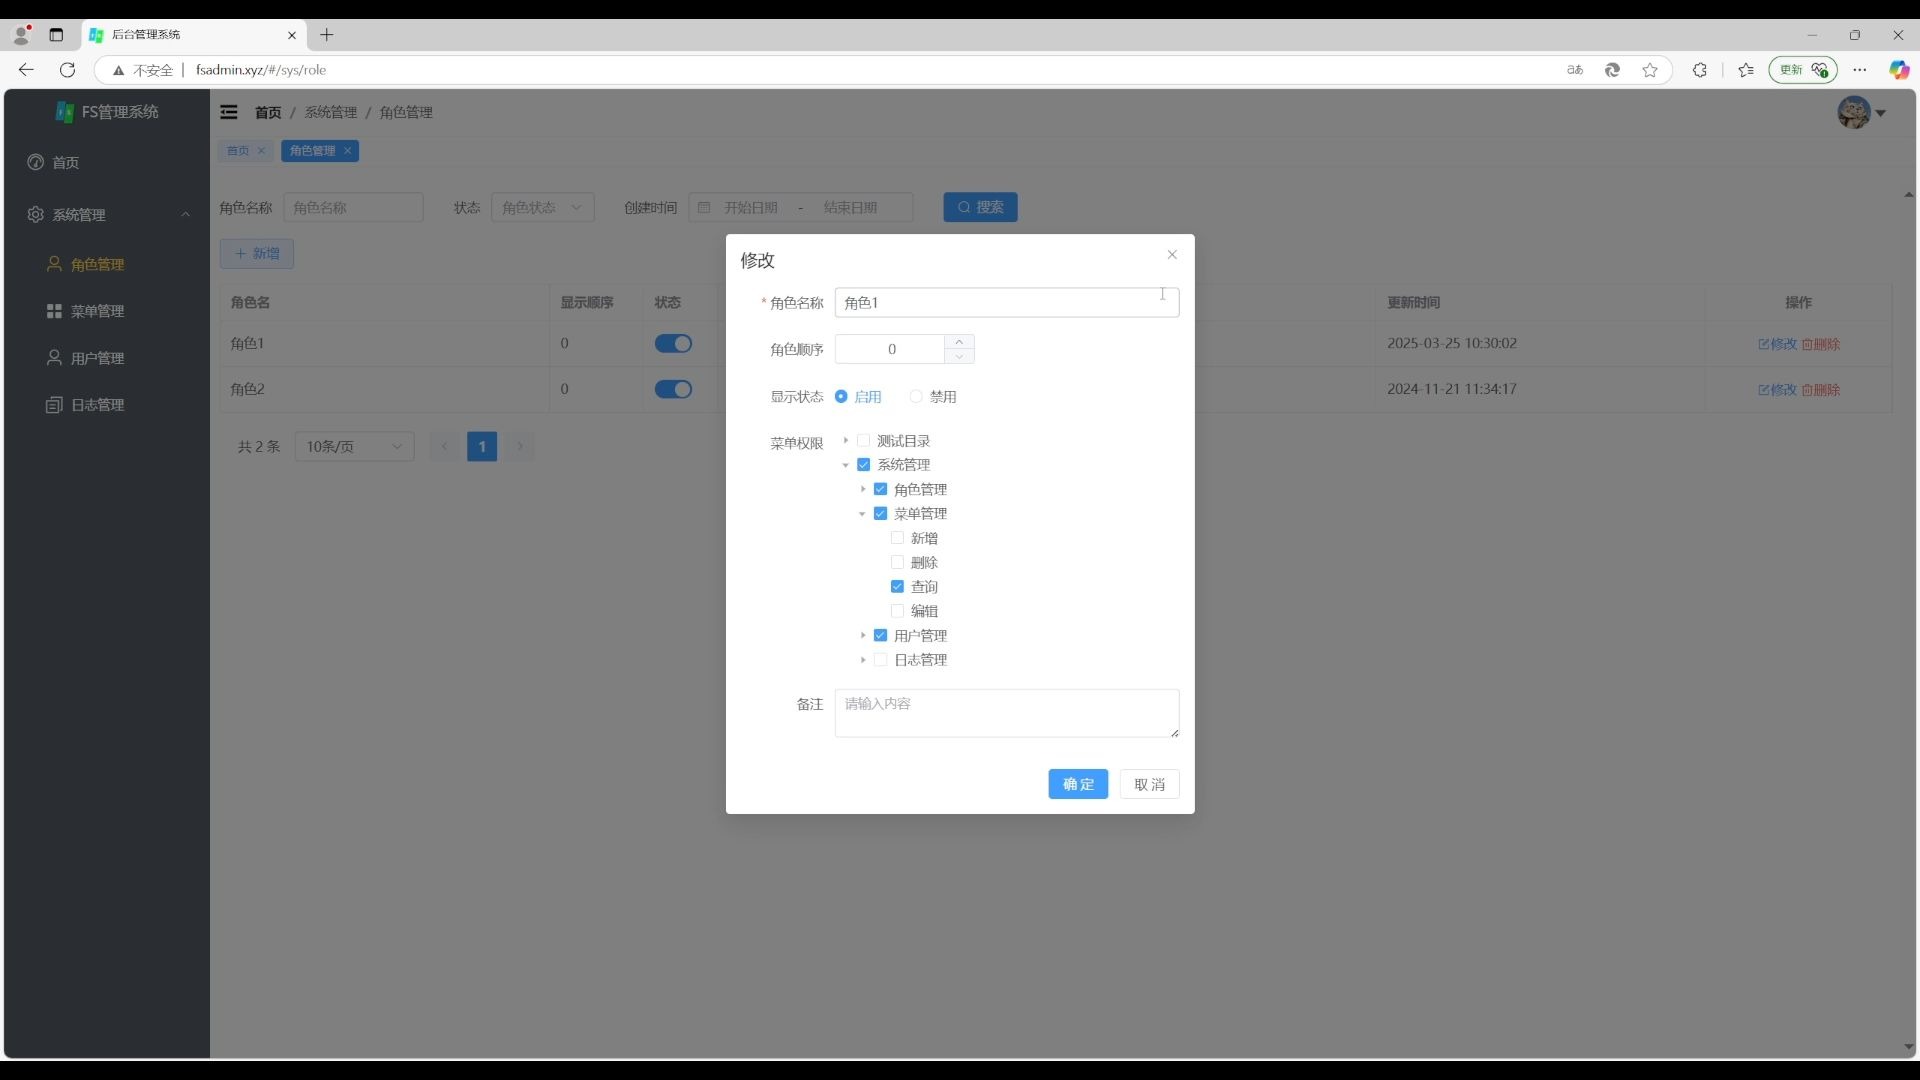Image resolution: width=1920 pixels, height=1080 pixels.
Task: Expand the 测试目录 tree node
Action: pyautogui.click(x=846, y=441)
